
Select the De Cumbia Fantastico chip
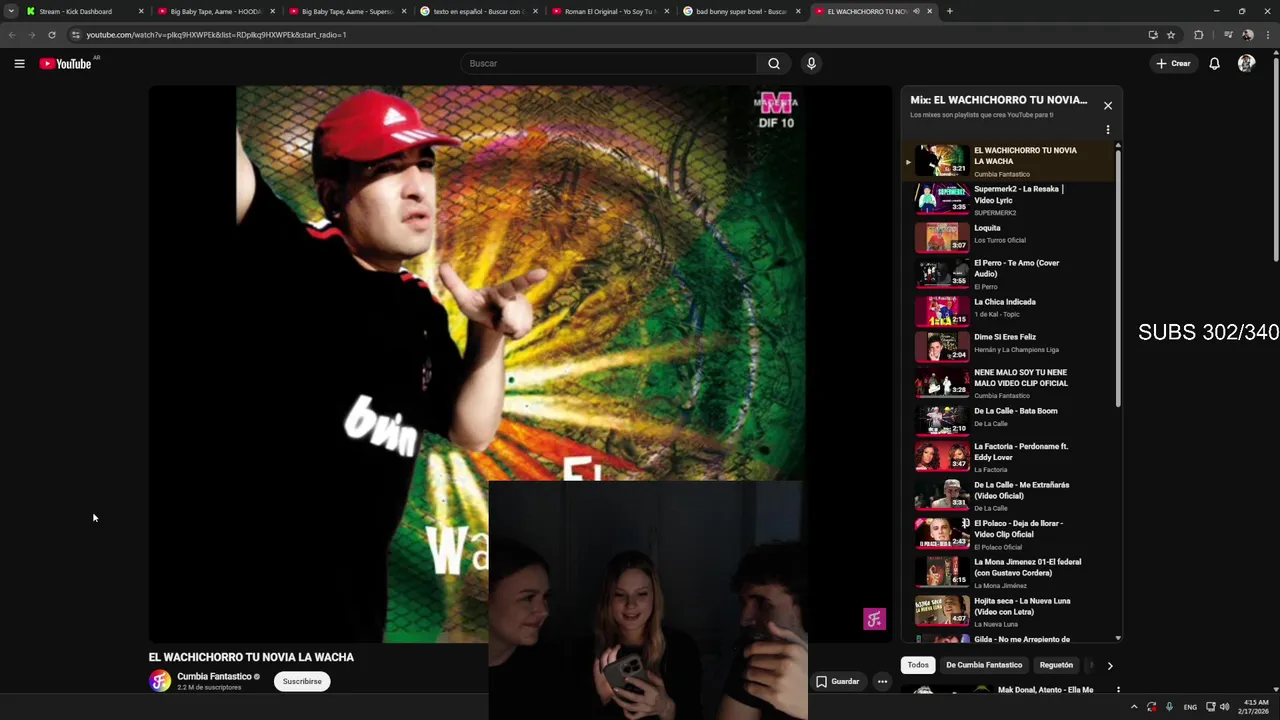click(x=984, y=665)
